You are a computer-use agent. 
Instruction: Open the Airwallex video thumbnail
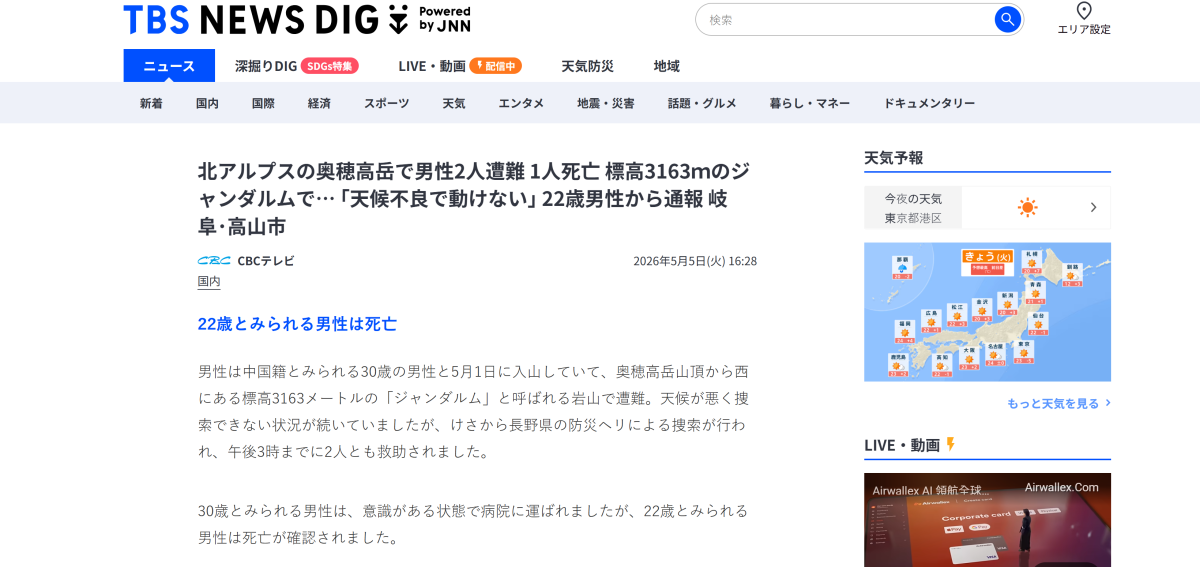[987, 520]
